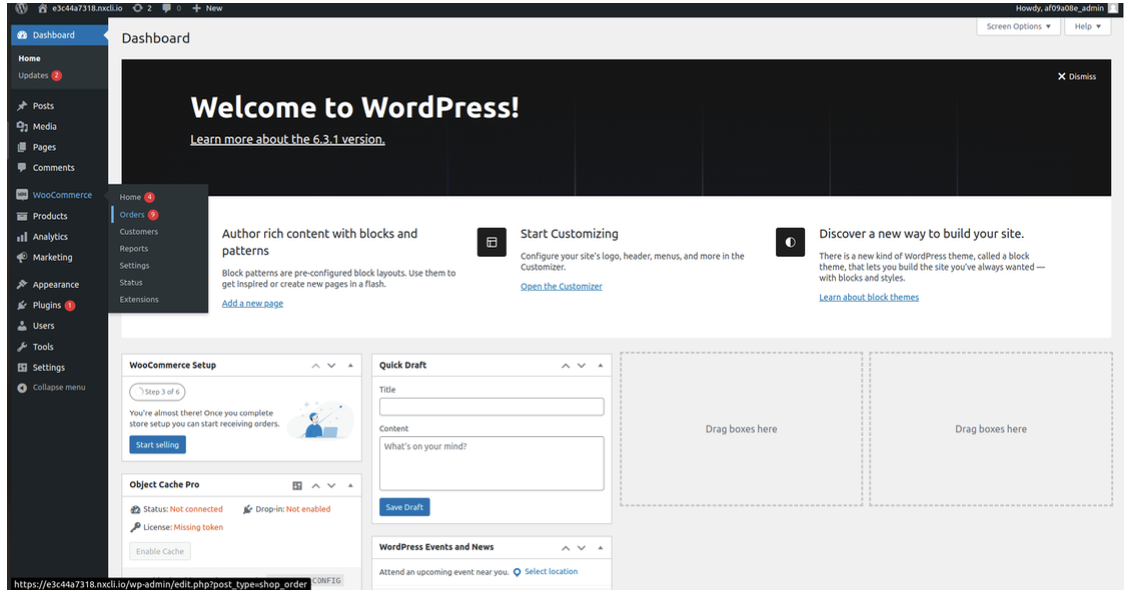Click Home under the Dashboard menu
Image resolution: width=1126 pixels, height=590 pixels.
tap(29, 58)
